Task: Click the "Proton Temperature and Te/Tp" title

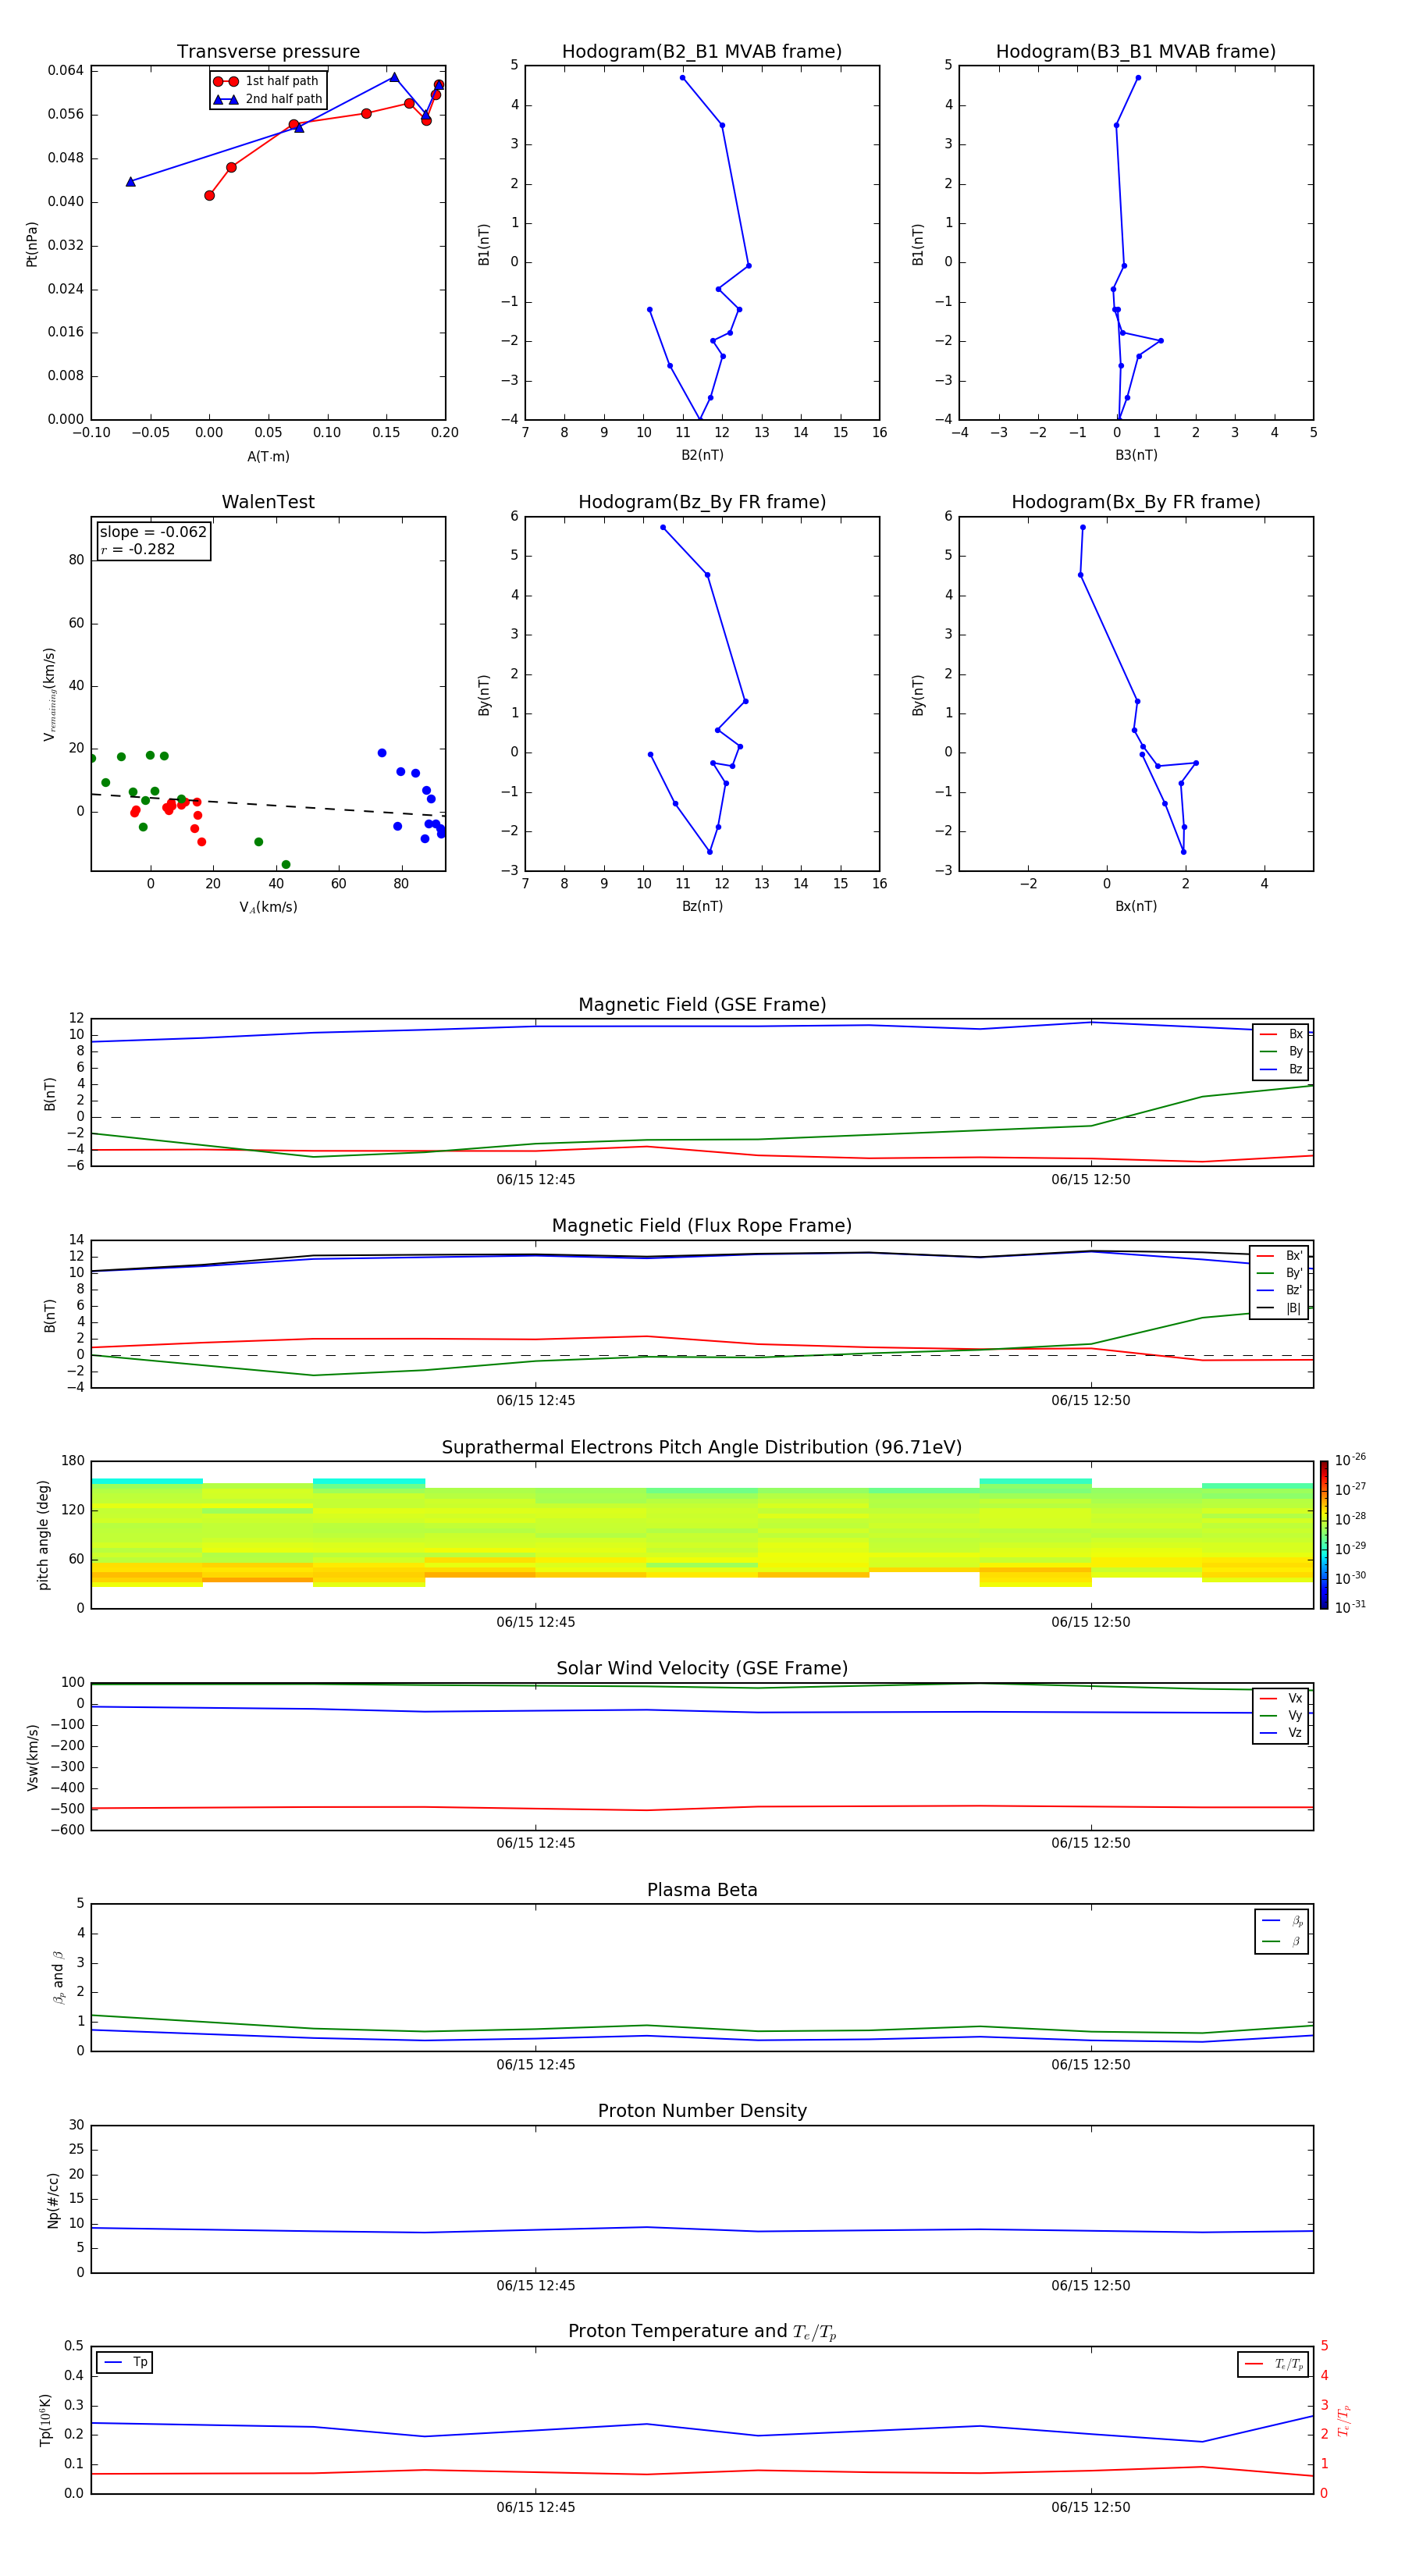Action: (x=702, y=2332)
